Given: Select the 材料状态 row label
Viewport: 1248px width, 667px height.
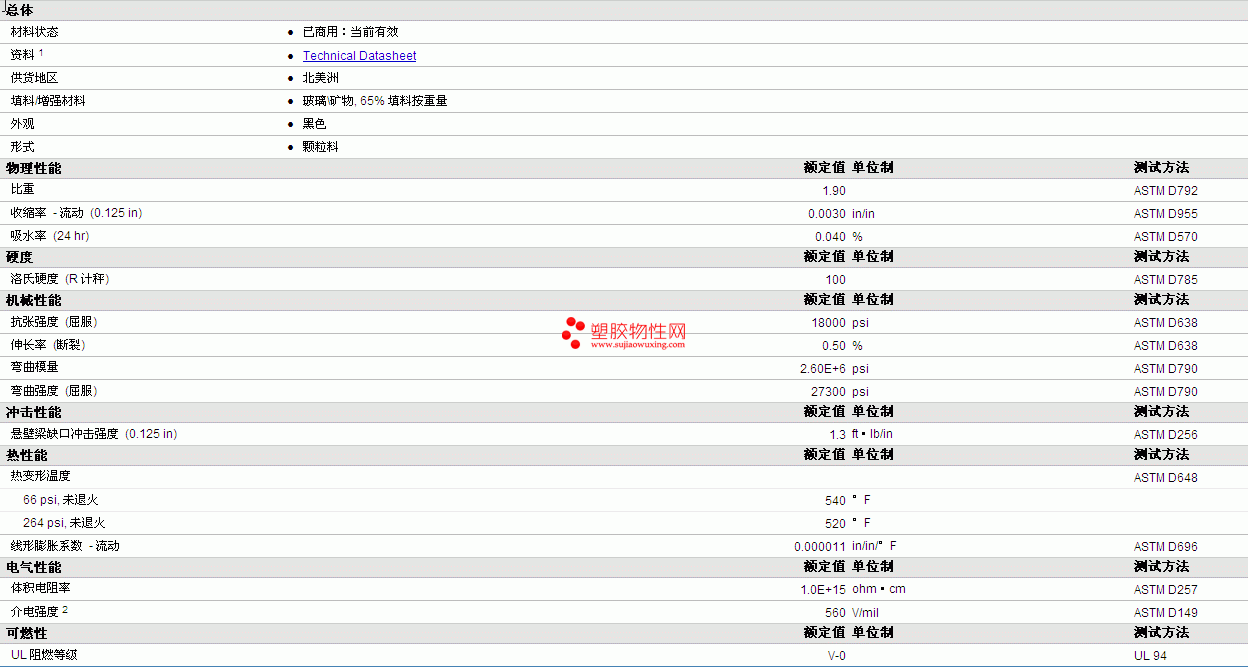Looking at the screenshot, I should click(x=35, y=32).
